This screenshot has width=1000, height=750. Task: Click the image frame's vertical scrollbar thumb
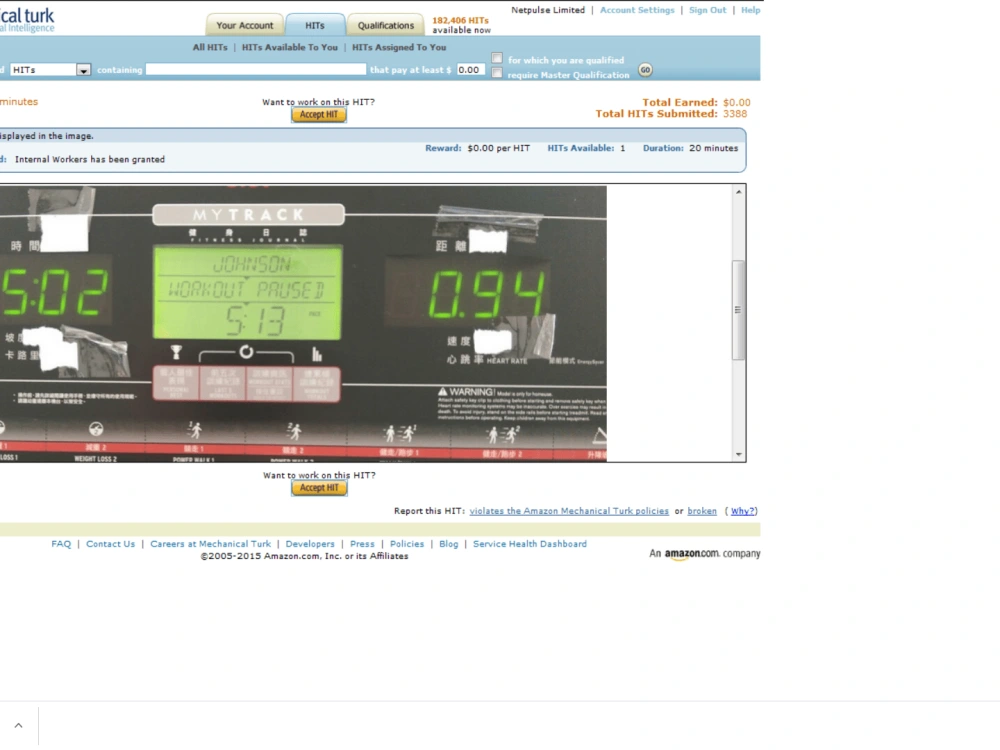[739, 310]
